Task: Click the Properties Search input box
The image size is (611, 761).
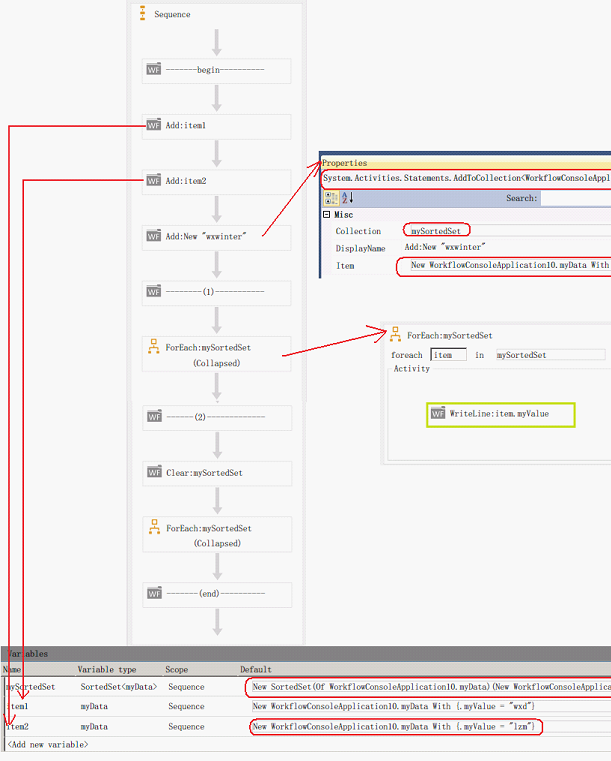Action: (576, 198)
